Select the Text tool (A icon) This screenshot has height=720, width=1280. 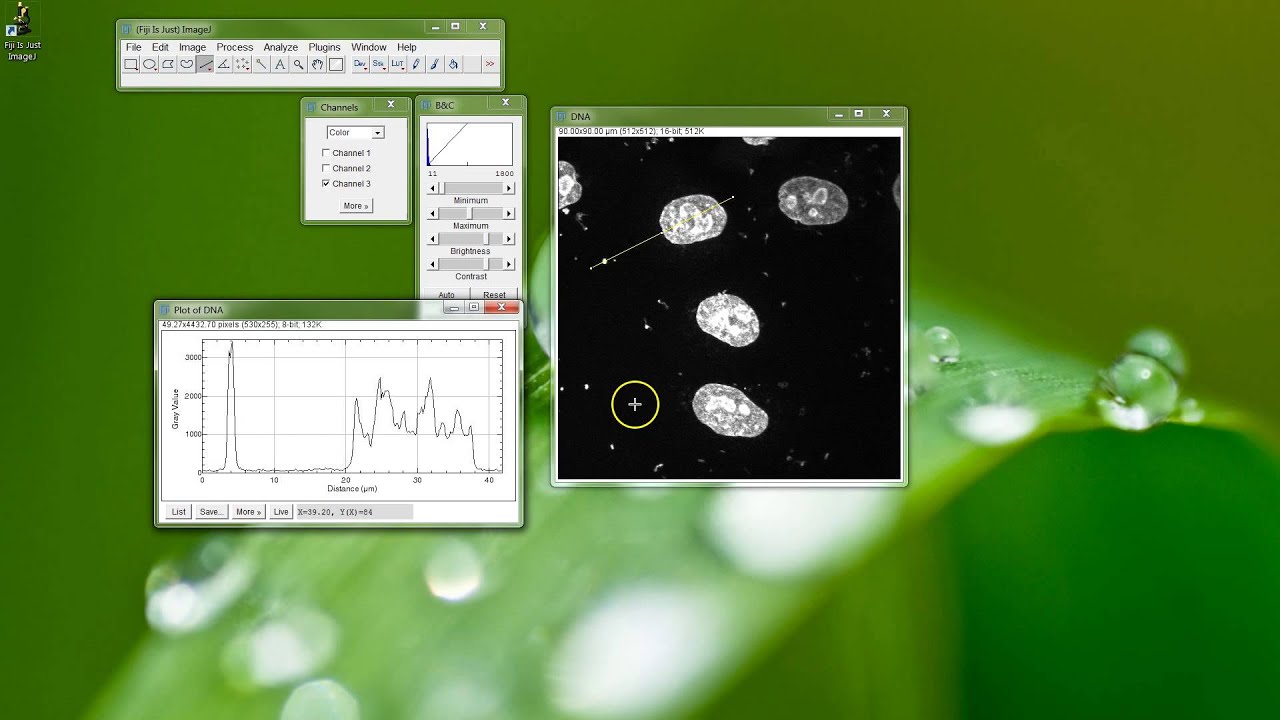(x=280, y=64)
